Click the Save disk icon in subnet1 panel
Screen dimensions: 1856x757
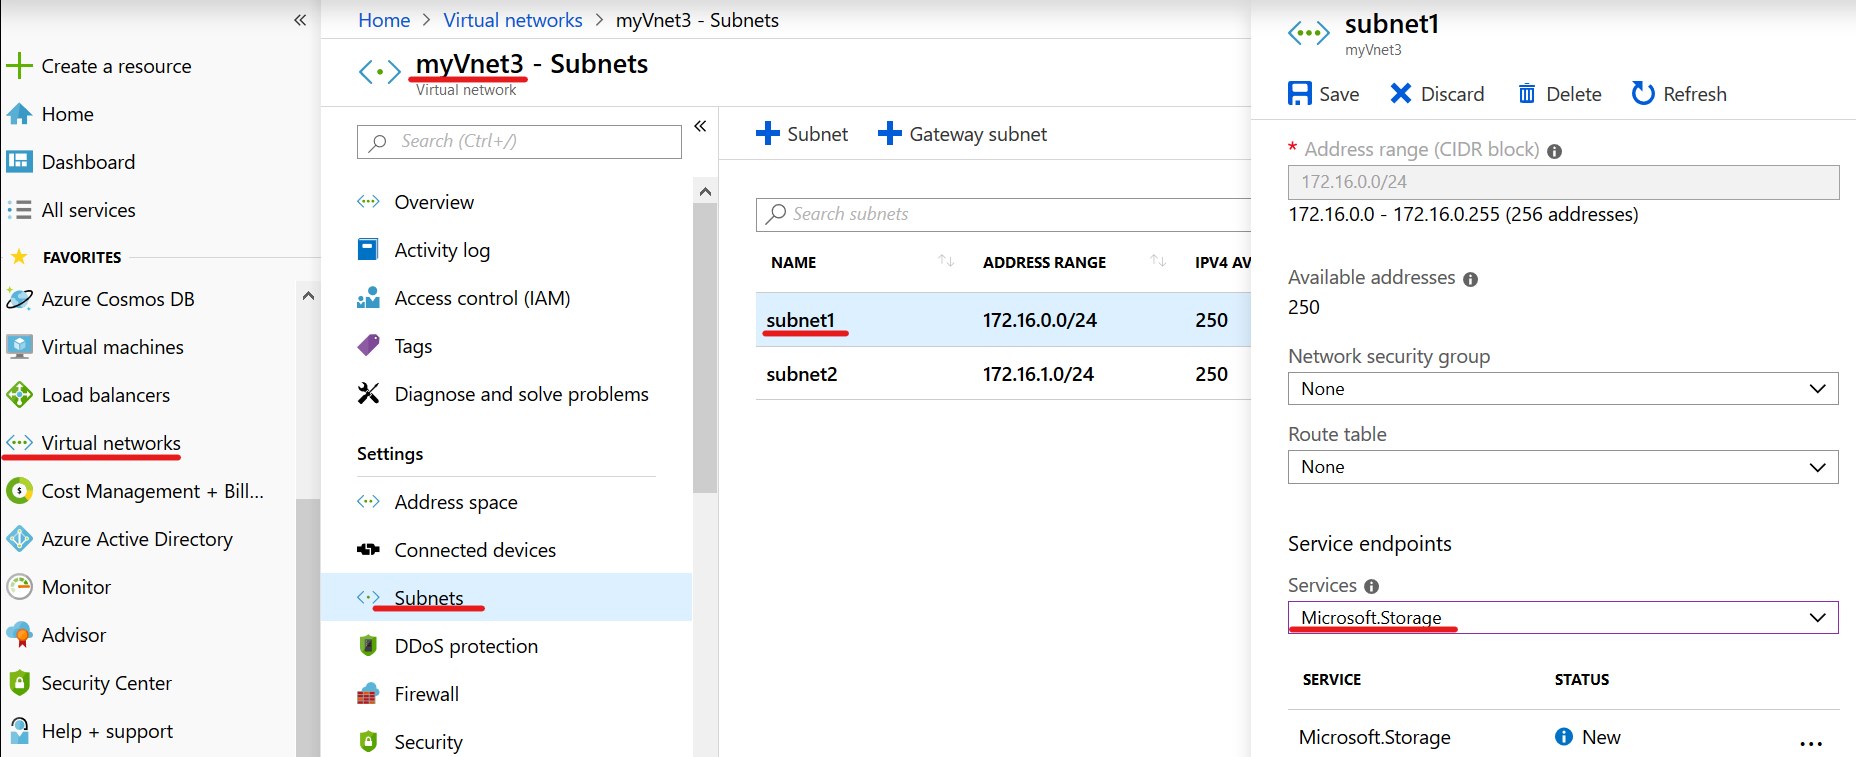click(1300, 94)
